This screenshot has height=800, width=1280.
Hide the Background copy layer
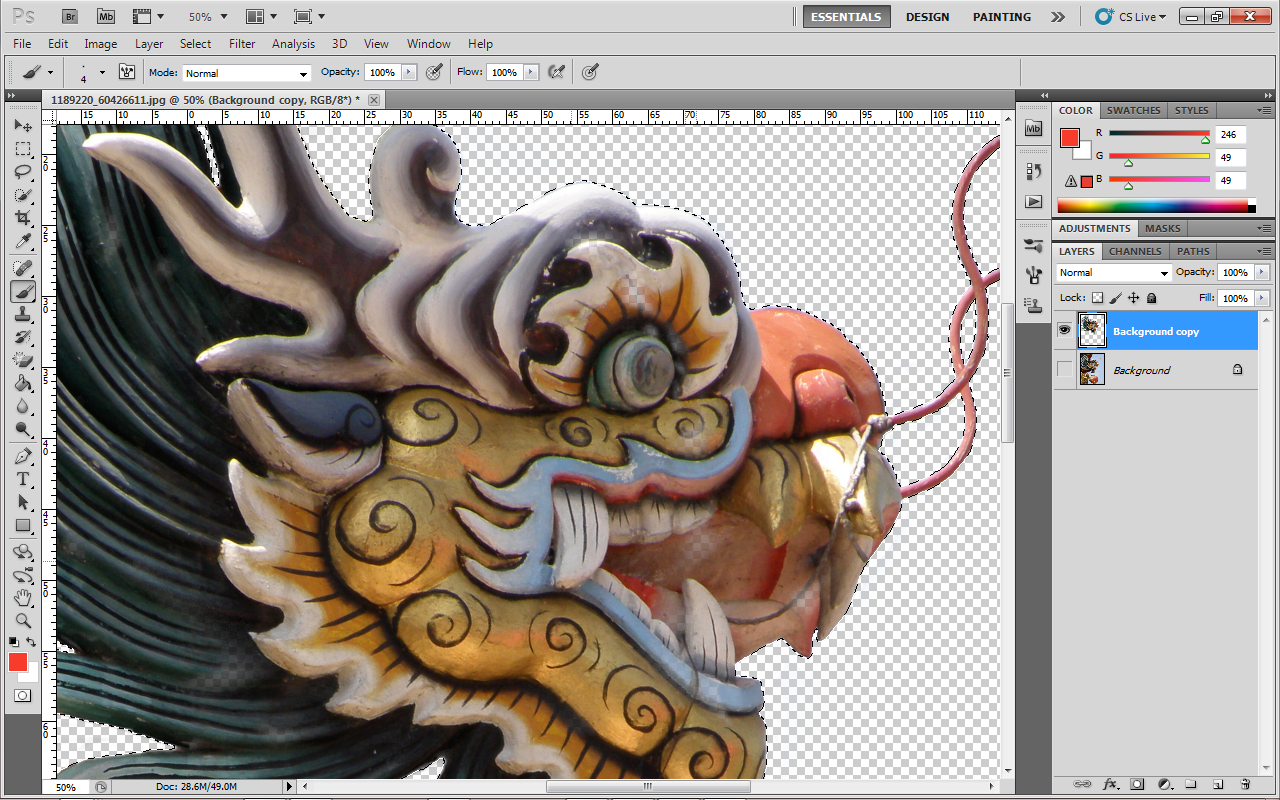click(x=1064, y=331)
